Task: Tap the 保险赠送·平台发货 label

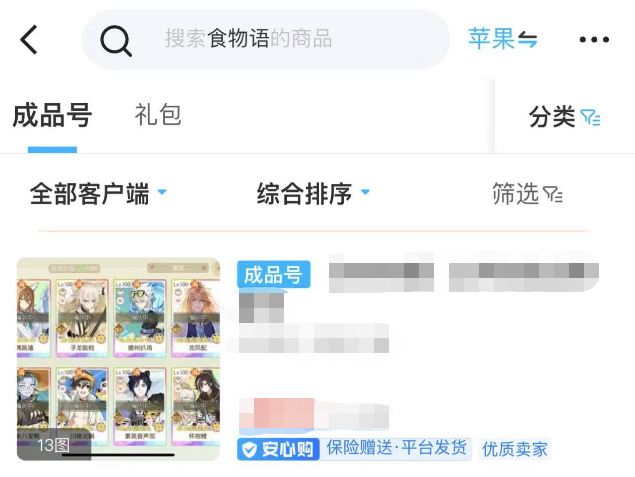Action: click(396, 448)
